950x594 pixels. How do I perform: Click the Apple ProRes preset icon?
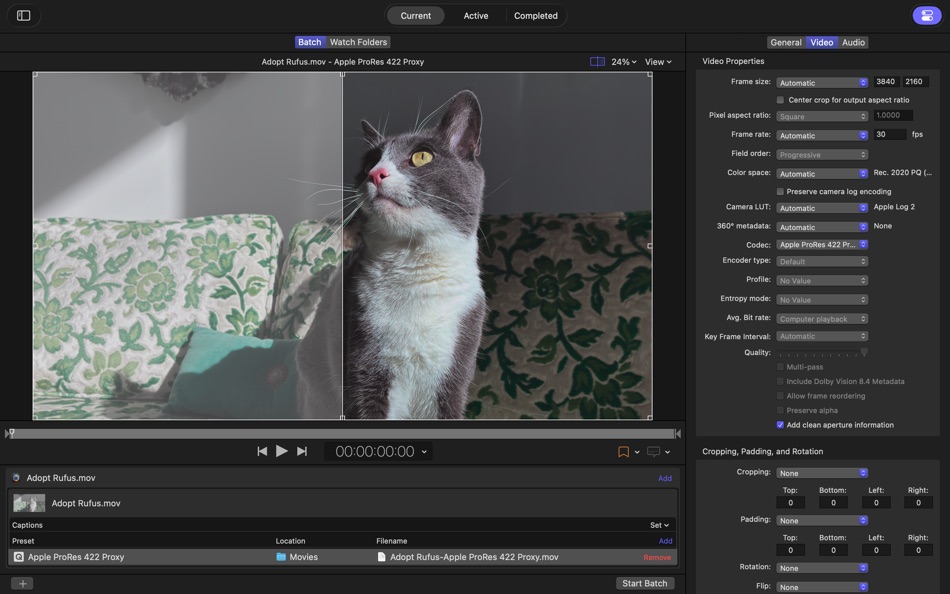pos(19,557)
